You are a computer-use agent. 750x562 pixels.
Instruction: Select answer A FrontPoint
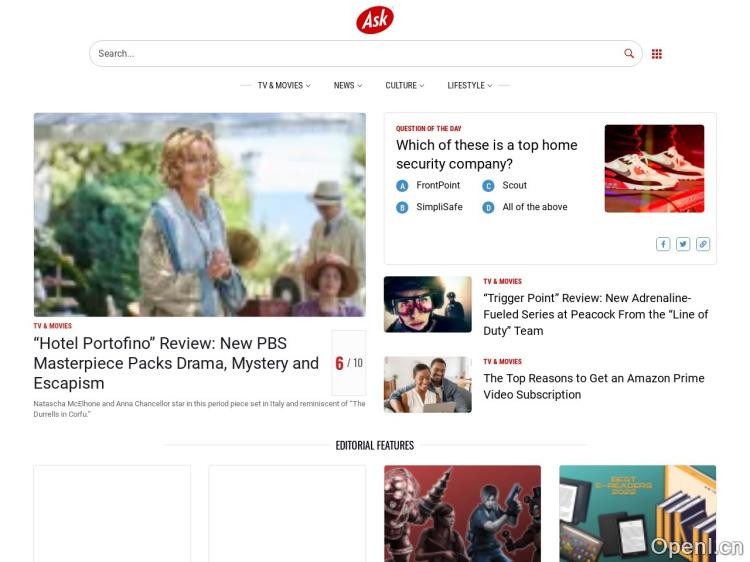pos(428,186)
